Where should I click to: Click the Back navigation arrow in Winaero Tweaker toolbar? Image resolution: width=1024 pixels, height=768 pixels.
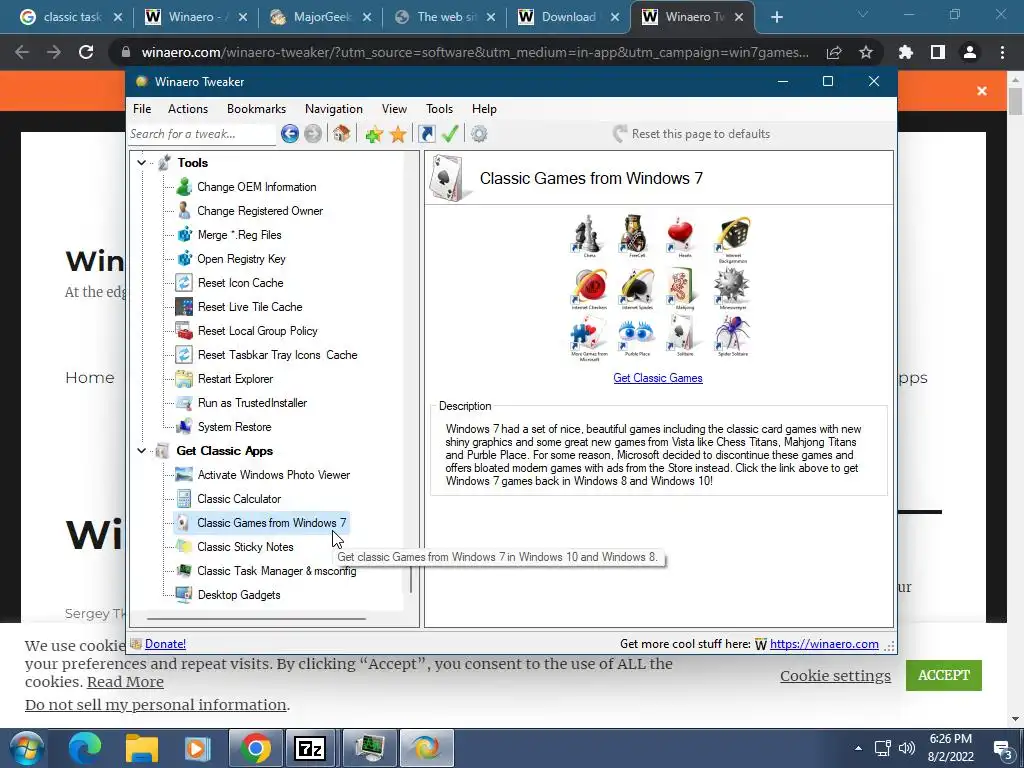click(x=290, y=134)
